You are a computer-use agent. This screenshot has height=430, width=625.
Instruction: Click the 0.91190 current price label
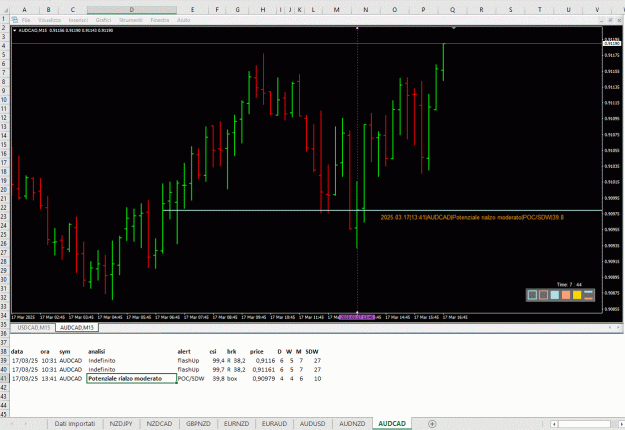[x=612, y=43]
